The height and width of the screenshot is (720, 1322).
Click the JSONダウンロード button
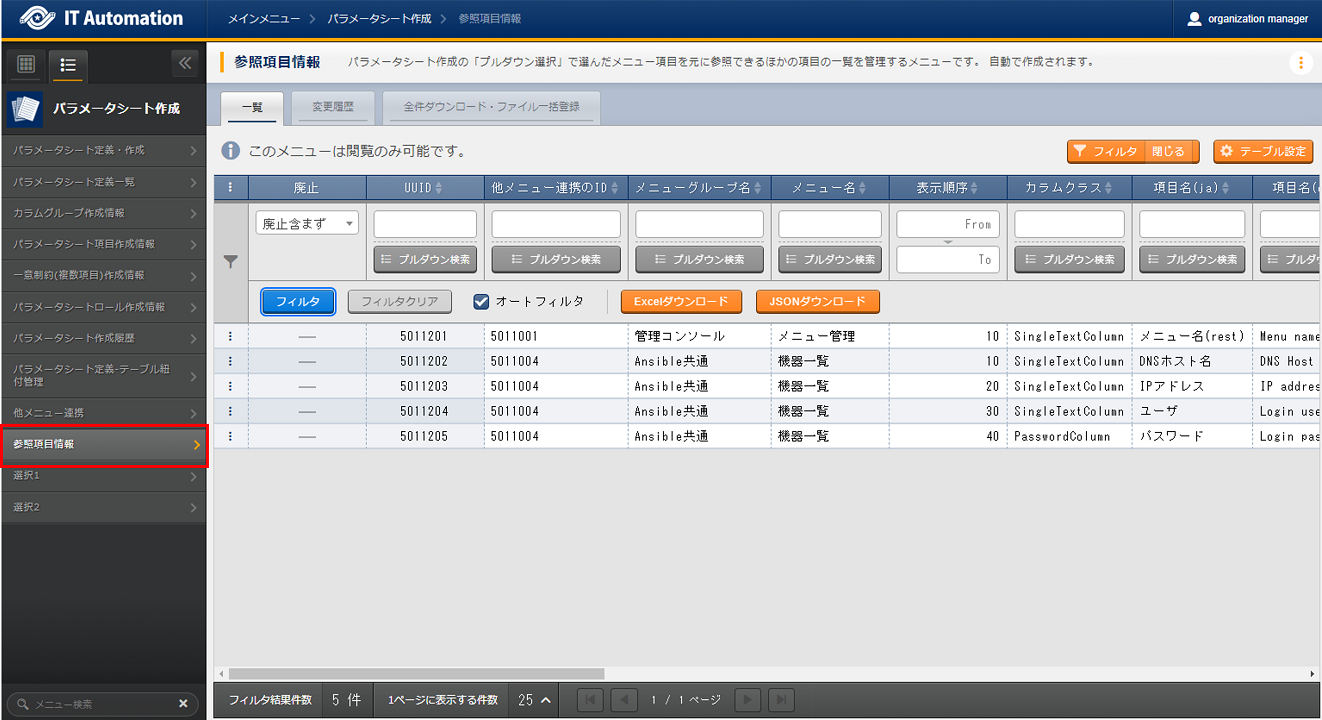click(817, 301)
